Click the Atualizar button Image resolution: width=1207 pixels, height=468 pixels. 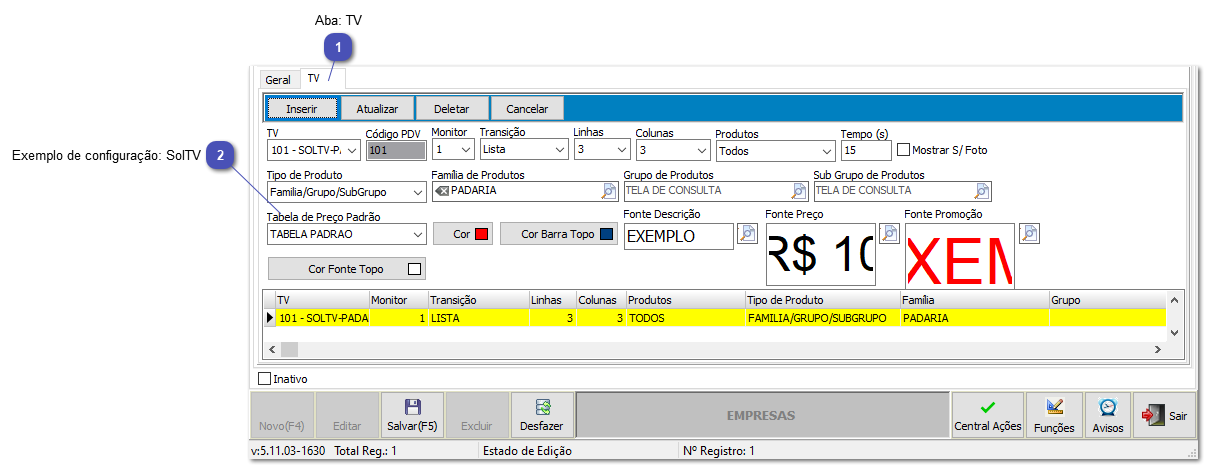(x=378, y=108)
